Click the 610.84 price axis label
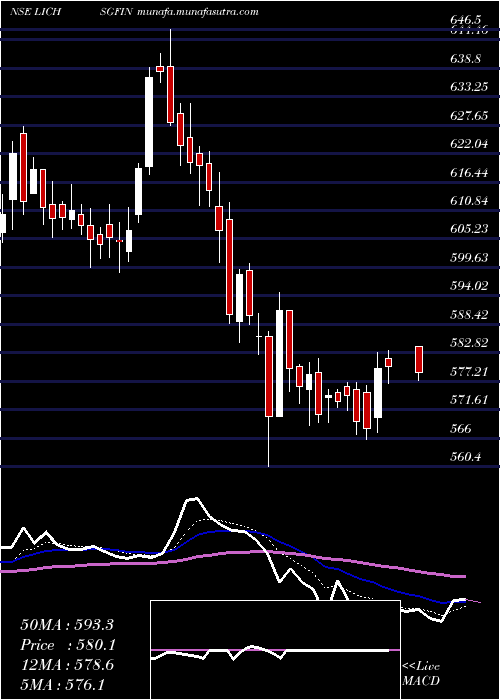The width and height of the screenshot is (500, 700). tap(468, 200)
